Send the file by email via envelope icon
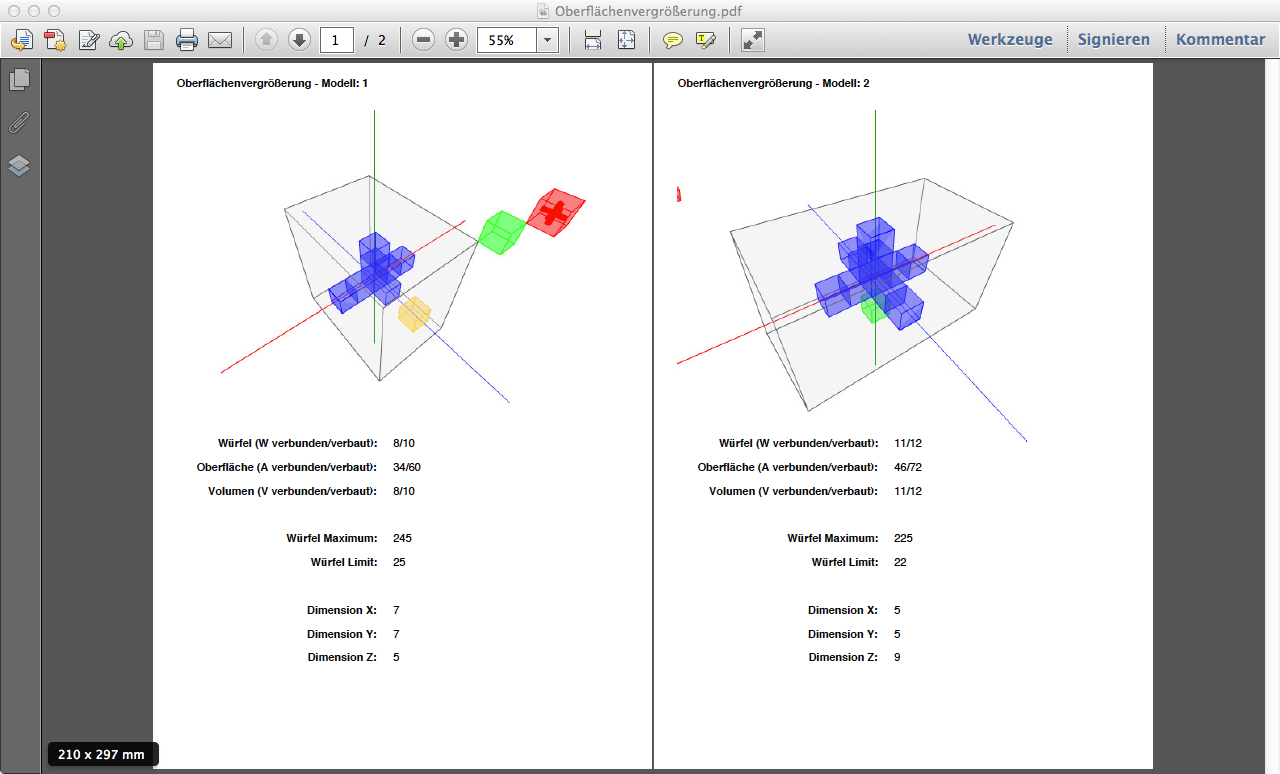The width and height of the screenshot is (1280, 774). pyautogui.click(x=220, y=40)
